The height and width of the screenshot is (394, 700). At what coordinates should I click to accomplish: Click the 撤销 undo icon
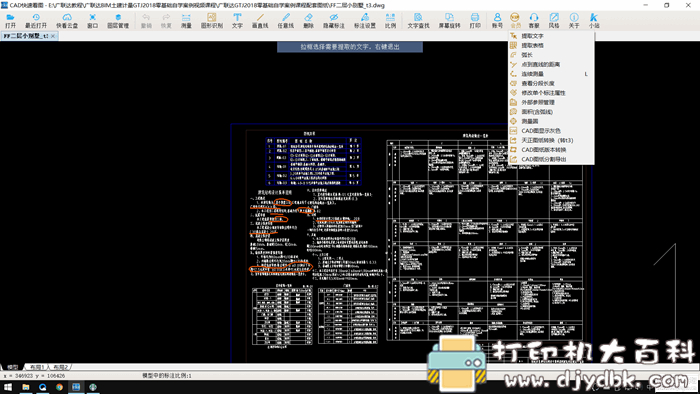pyautogui.click(x=146, y=21)
